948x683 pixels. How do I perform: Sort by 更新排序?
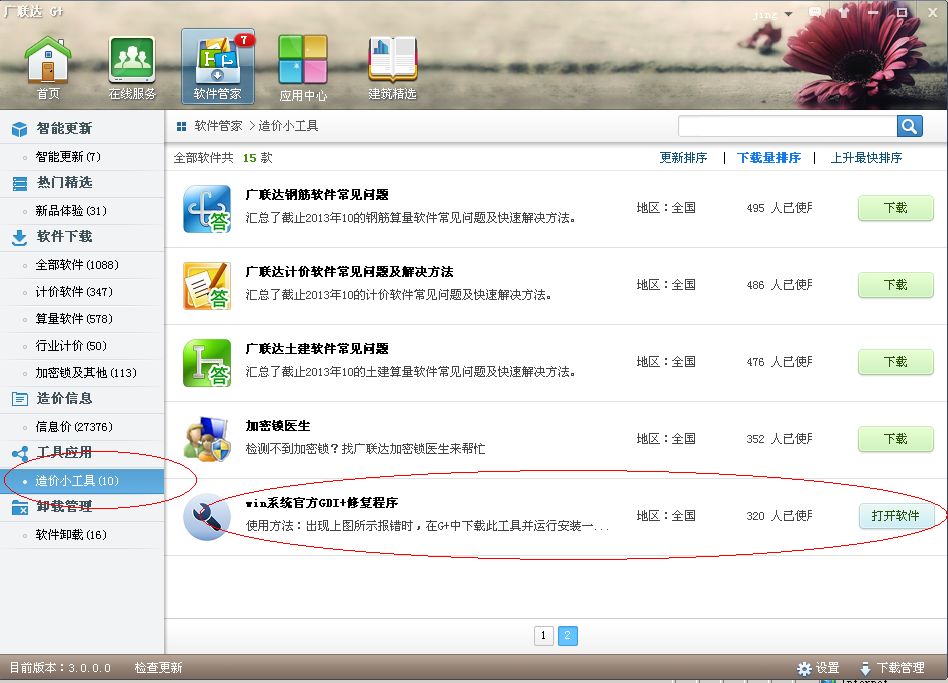[x=683, y=158]
